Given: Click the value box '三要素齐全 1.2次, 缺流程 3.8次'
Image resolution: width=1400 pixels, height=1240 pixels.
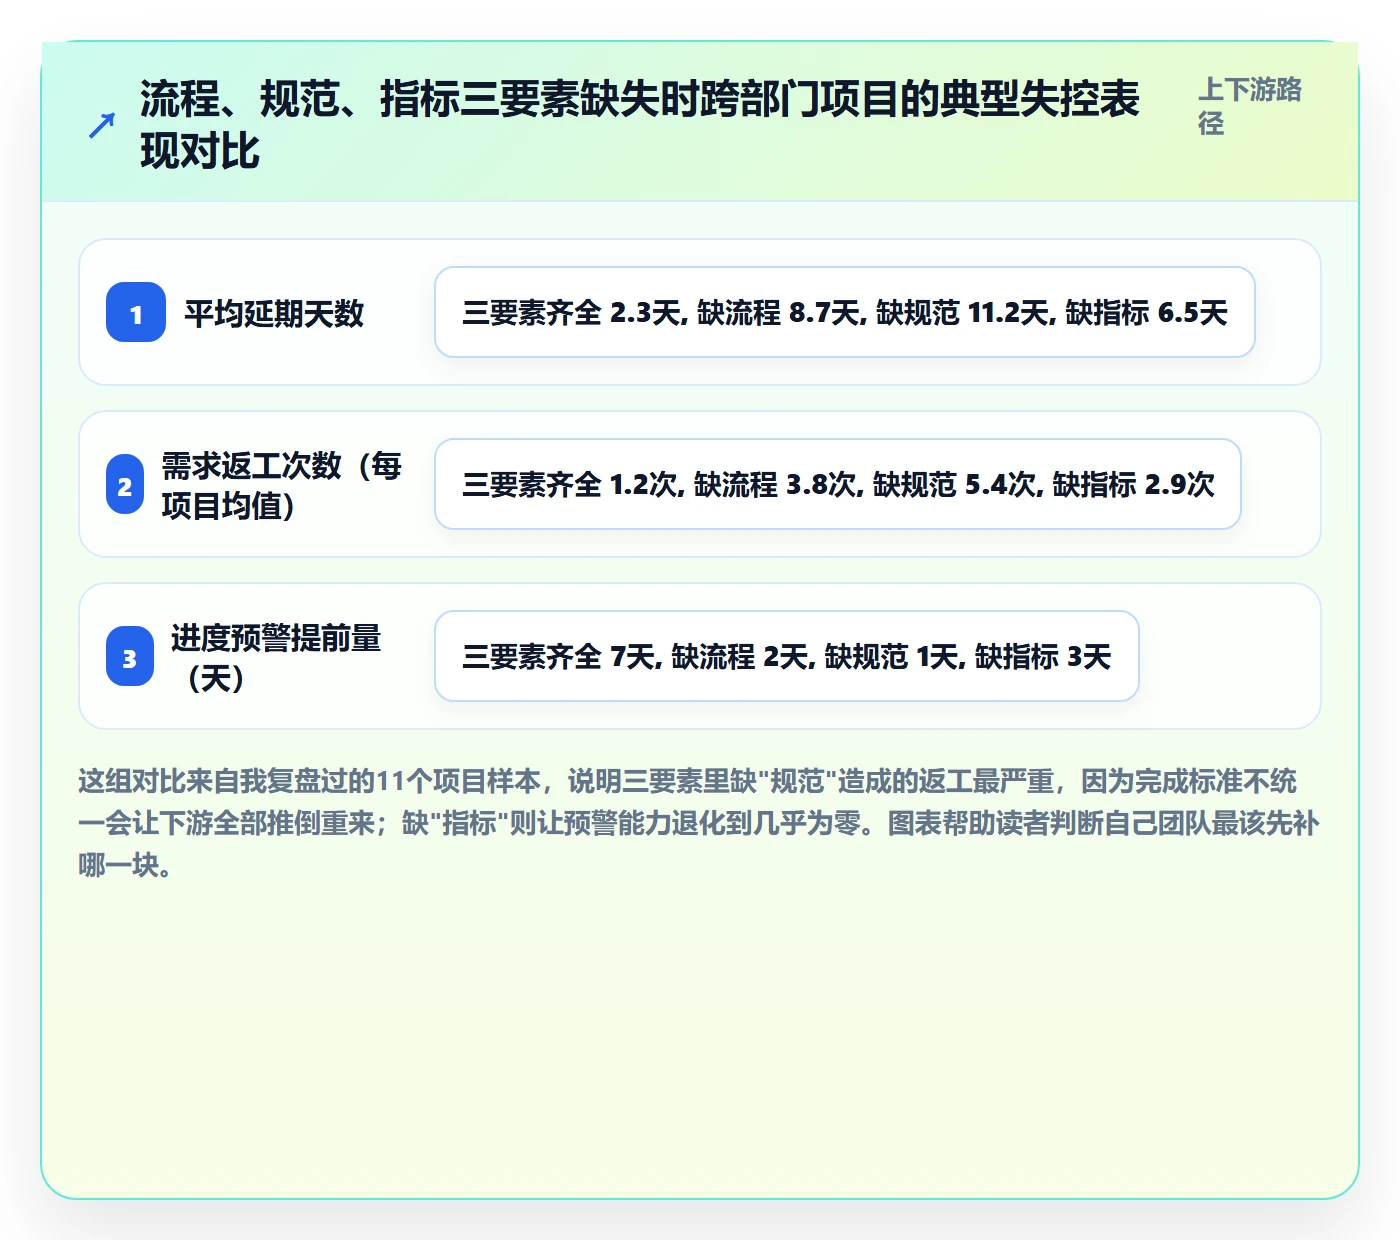Looking at the screenshot, I should coord(838,485).
